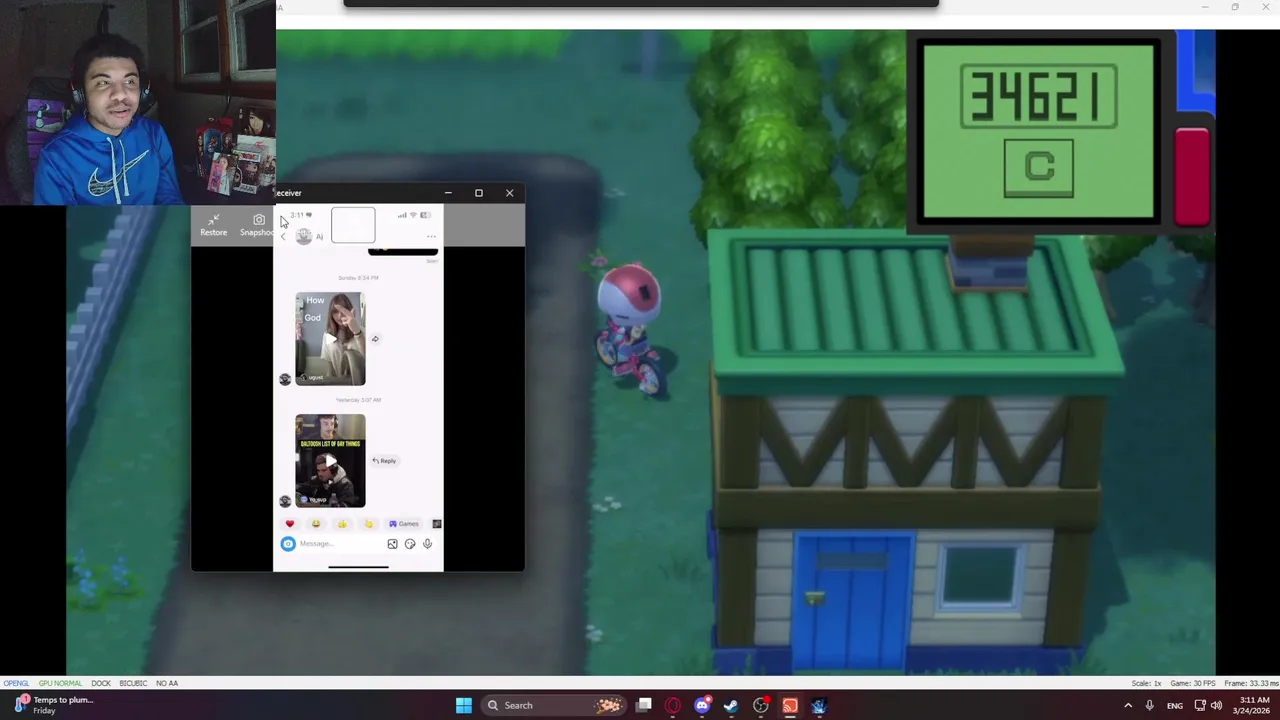Click the 'Game: 30 FPS' status entry
Screen dimensions: 1280x720
[x=1191, y=683]
